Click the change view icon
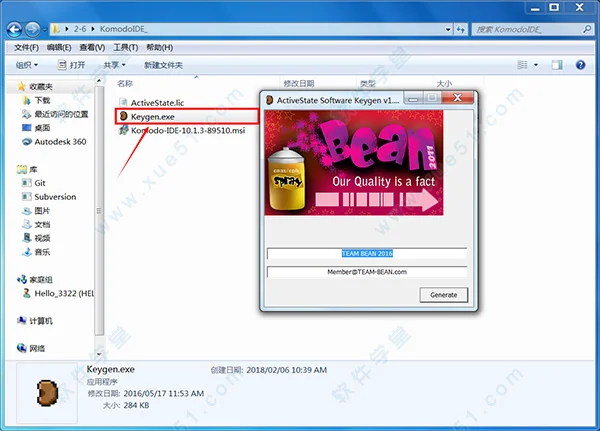600x431 pixels. click(x=522, y=65)
